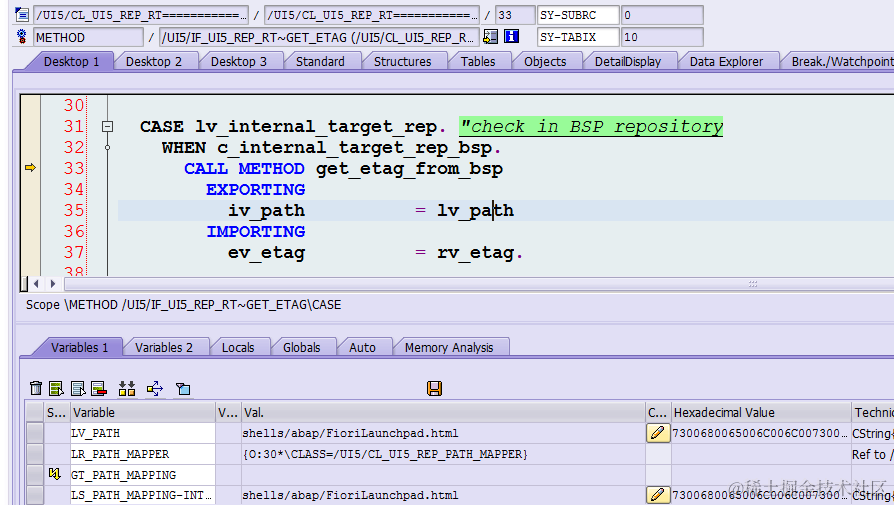Click the S... status column header
Image resolution: width=894 pixels, height=505 pixels.
56,413
